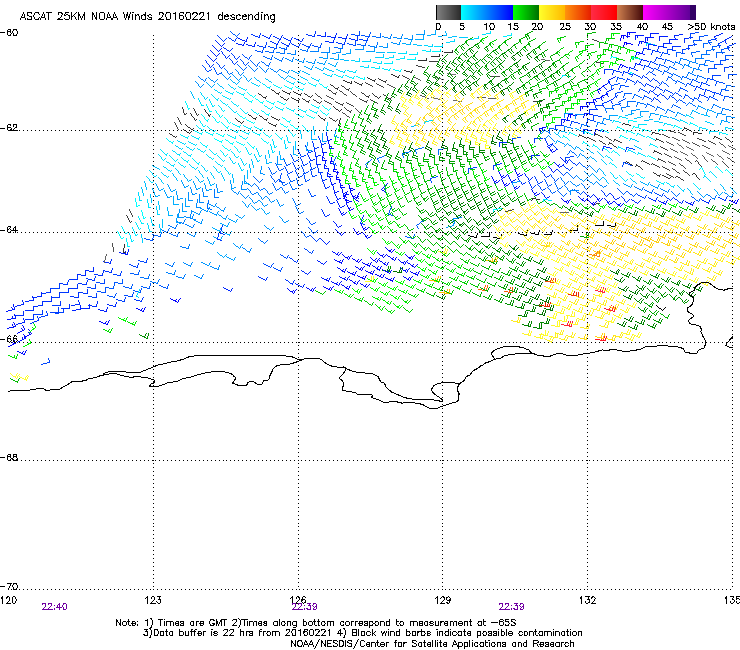Click the gray 0-5 knots legend swatch
Screen dimensions: 740x650
(x=448, y=12)
